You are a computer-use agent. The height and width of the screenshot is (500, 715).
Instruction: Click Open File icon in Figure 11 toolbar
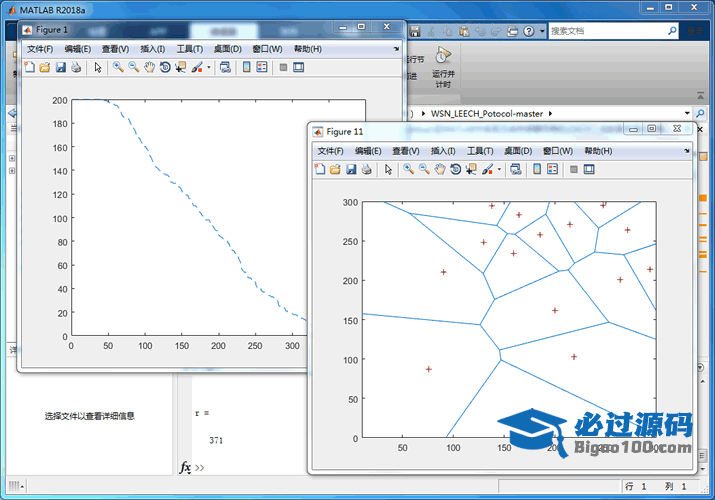pyautogui.click(x=335, y=170)
